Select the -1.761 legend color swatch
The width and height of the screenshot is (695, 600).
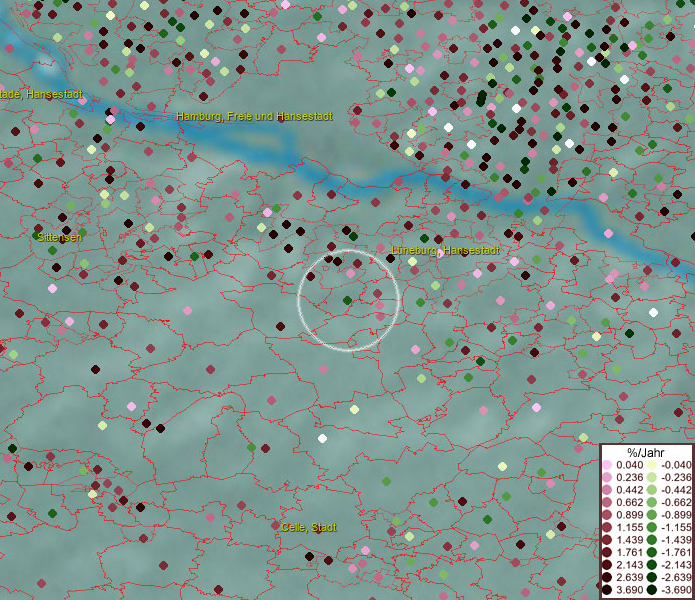[652, 552]
